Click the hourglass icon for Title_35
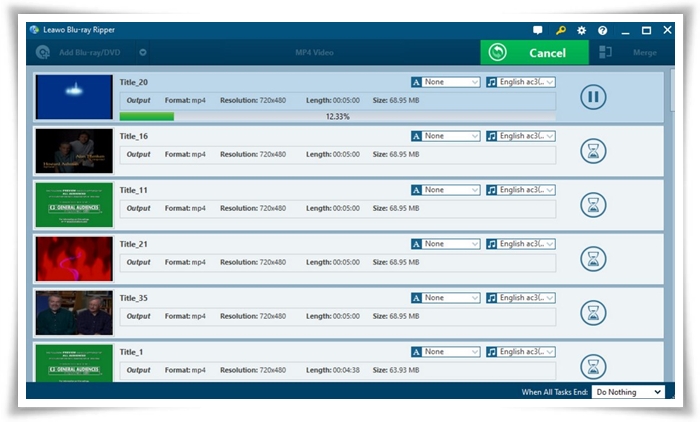The height and width of the screenshot is (422, 700). (x=593, y=313)
